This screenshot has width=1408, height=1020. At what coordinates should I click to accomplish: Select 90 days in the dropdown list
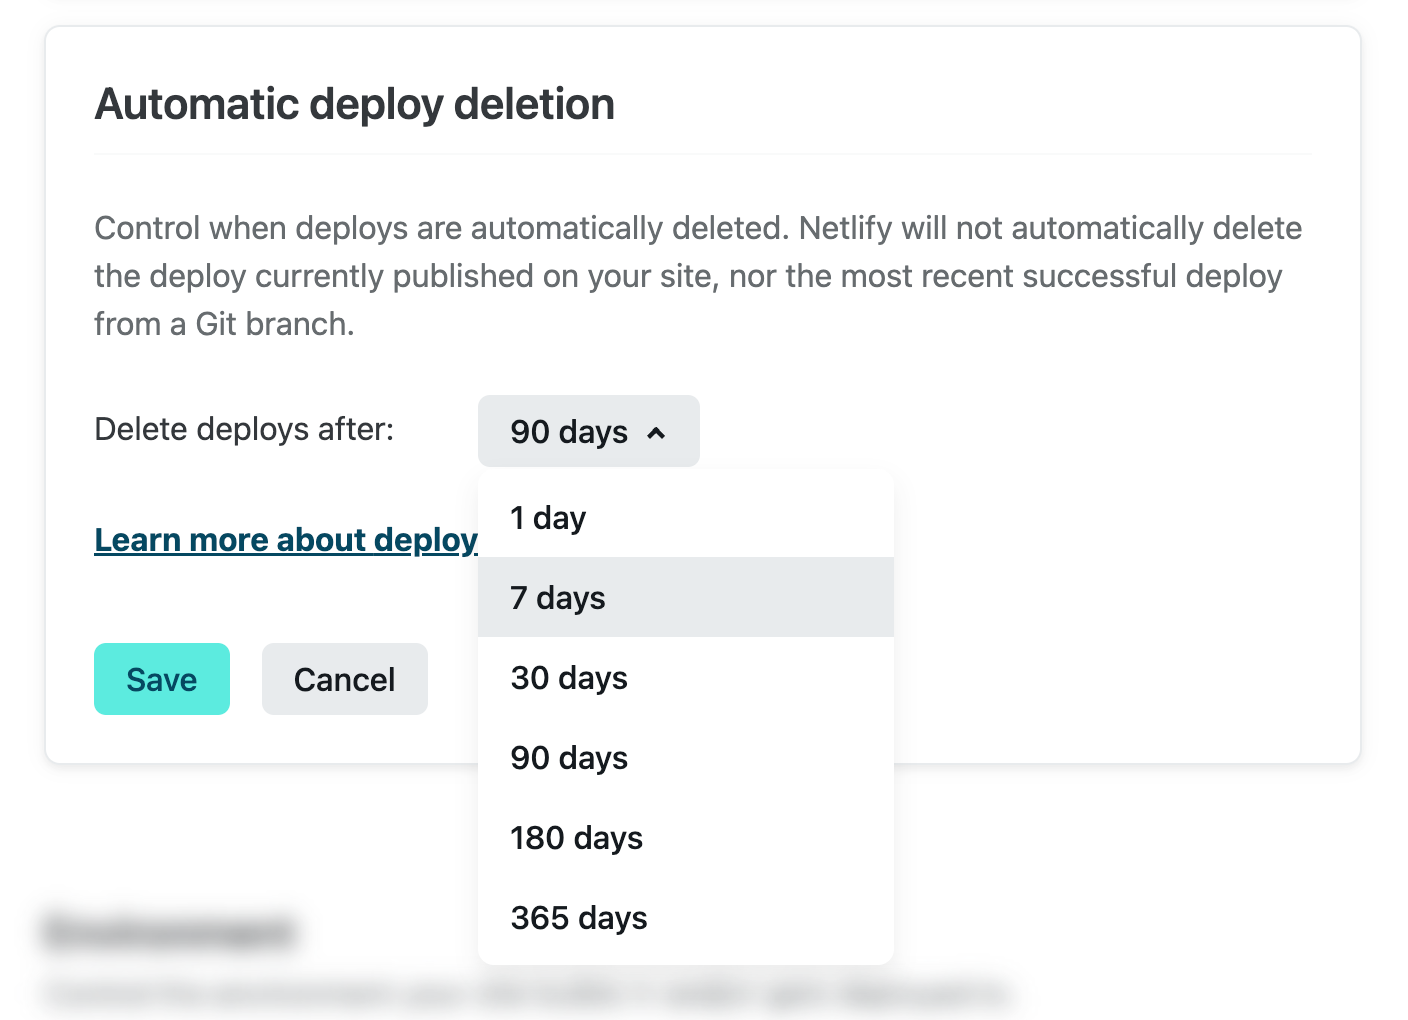[x=569, y=758]
